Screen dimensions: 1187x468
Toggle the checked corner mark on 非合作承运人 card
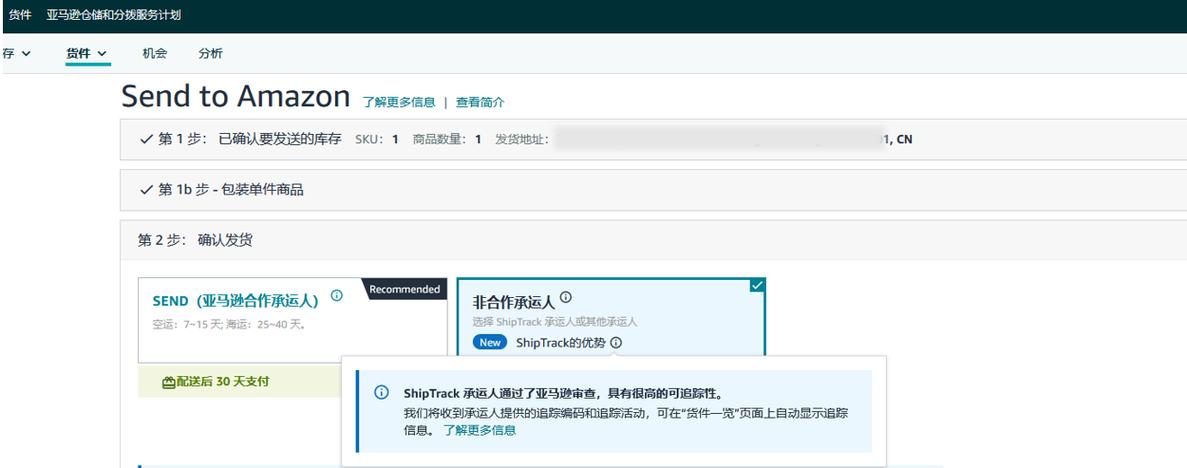pos(757,285)
